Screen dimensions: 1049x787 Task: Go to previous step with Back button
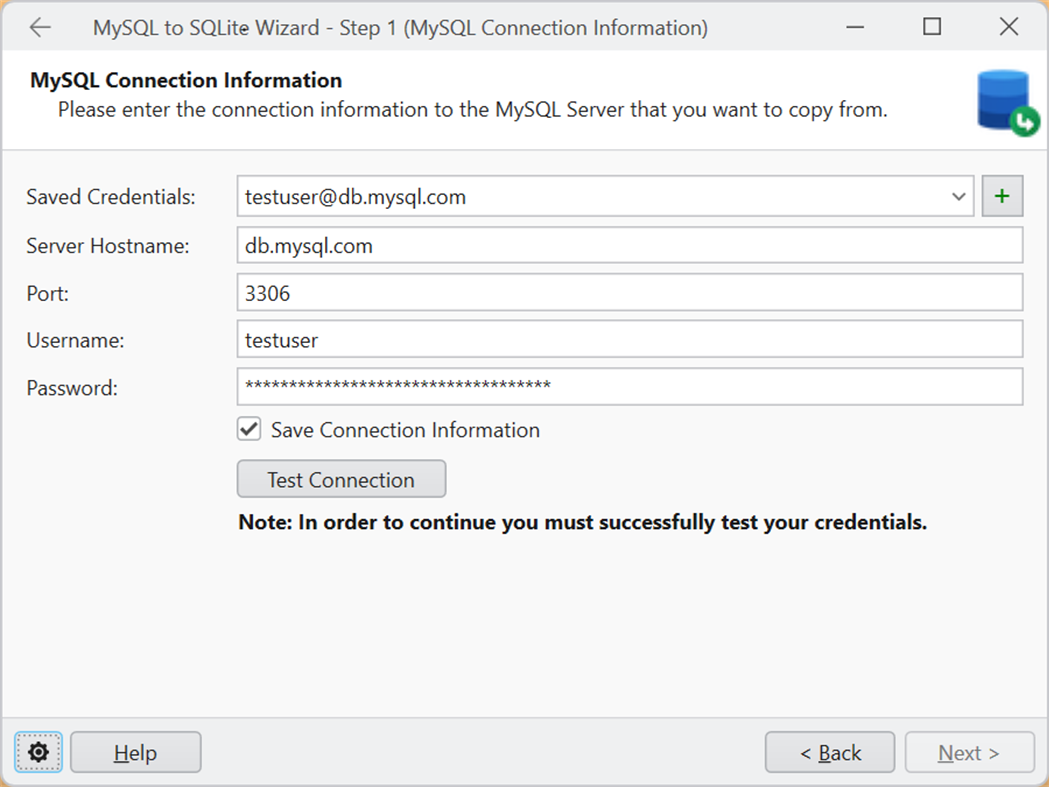click(829, 753)
